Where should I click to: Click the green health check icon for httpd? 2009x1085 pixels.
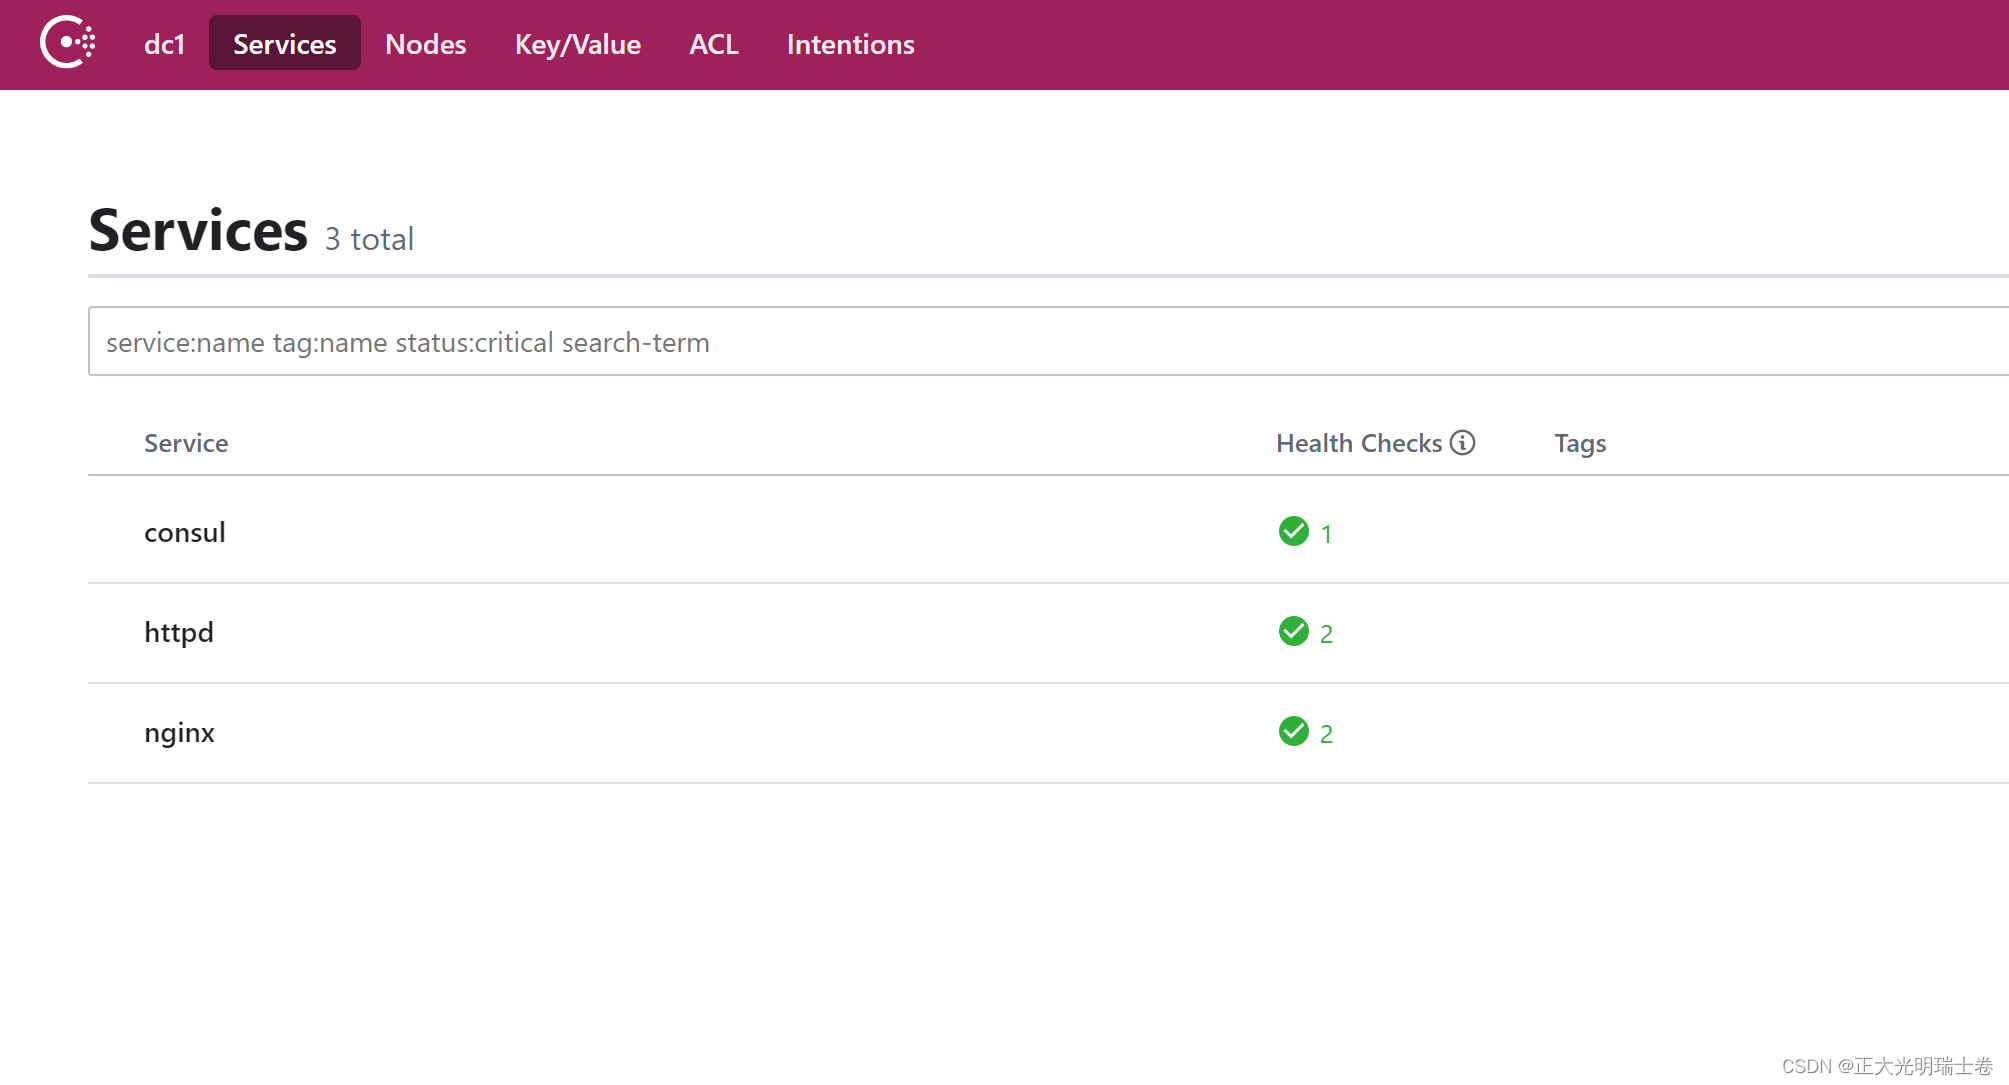(1293, 632)
